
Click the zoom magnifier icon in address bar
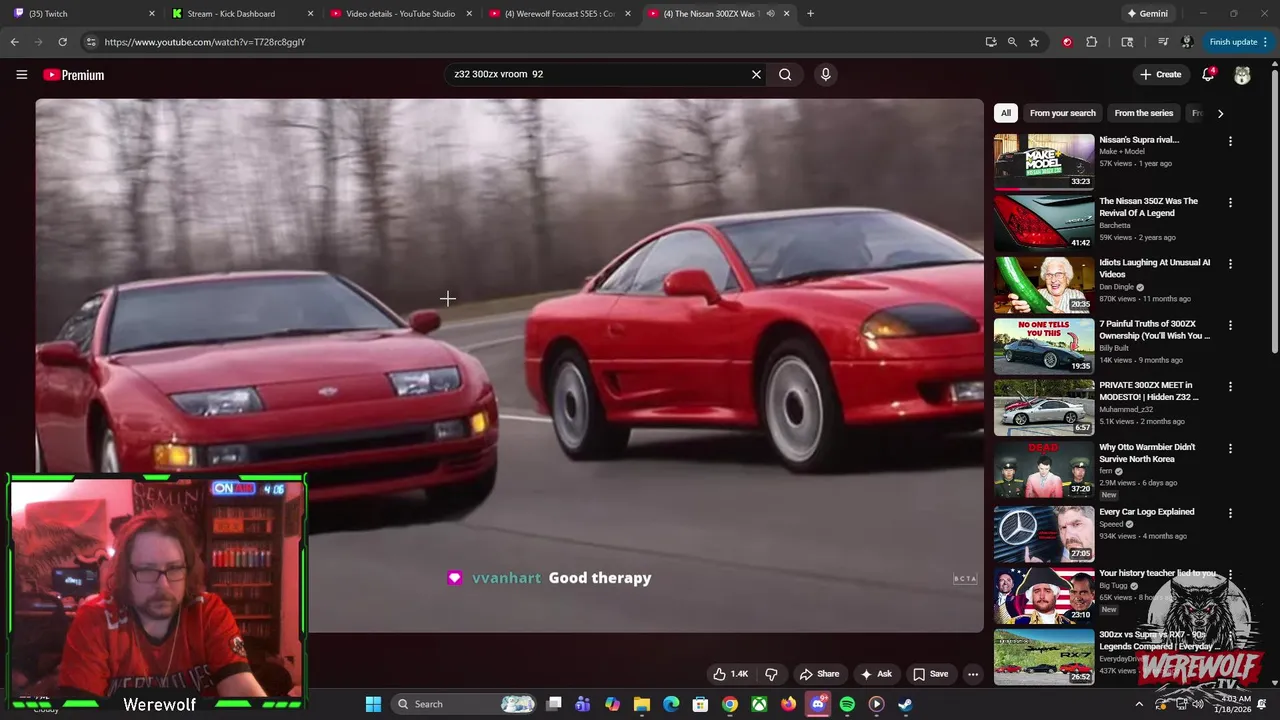(x=1012, y=42)
